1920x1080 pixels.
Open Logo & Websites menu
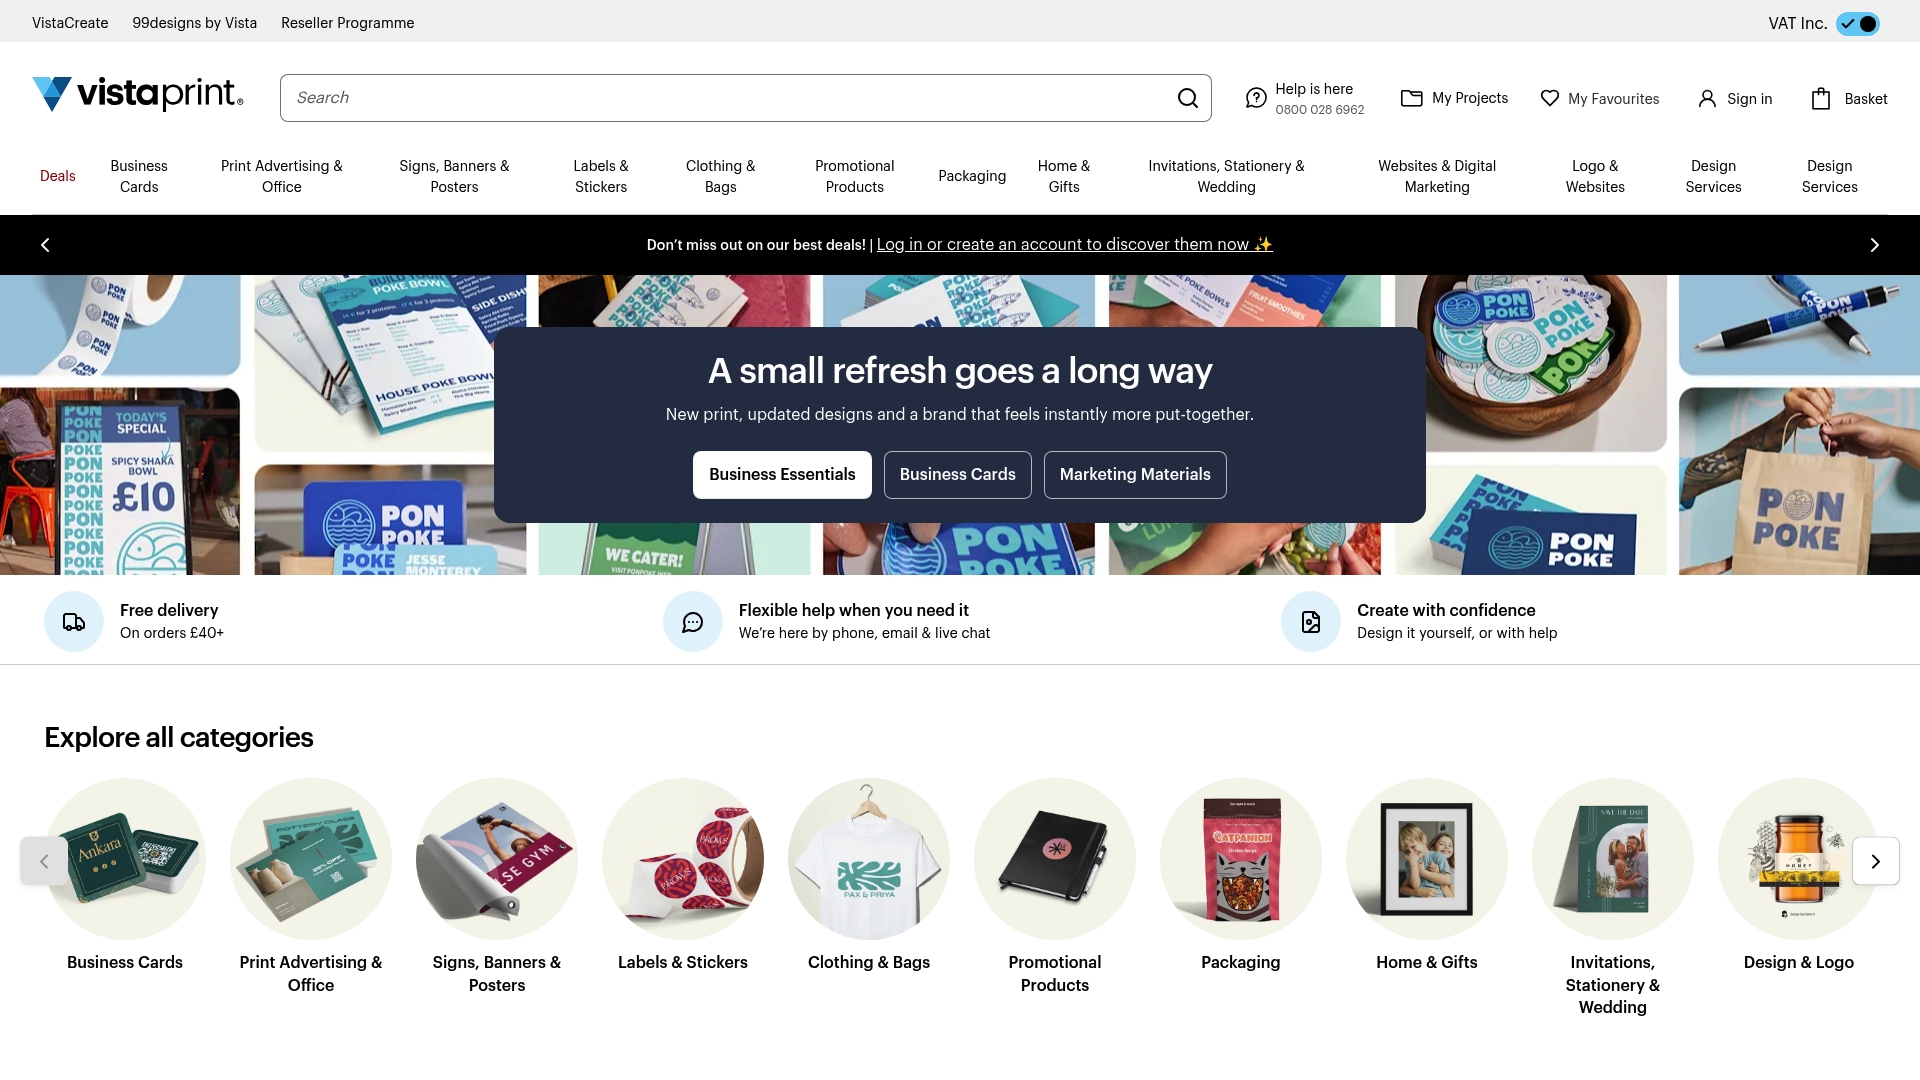coord(1595,176)
